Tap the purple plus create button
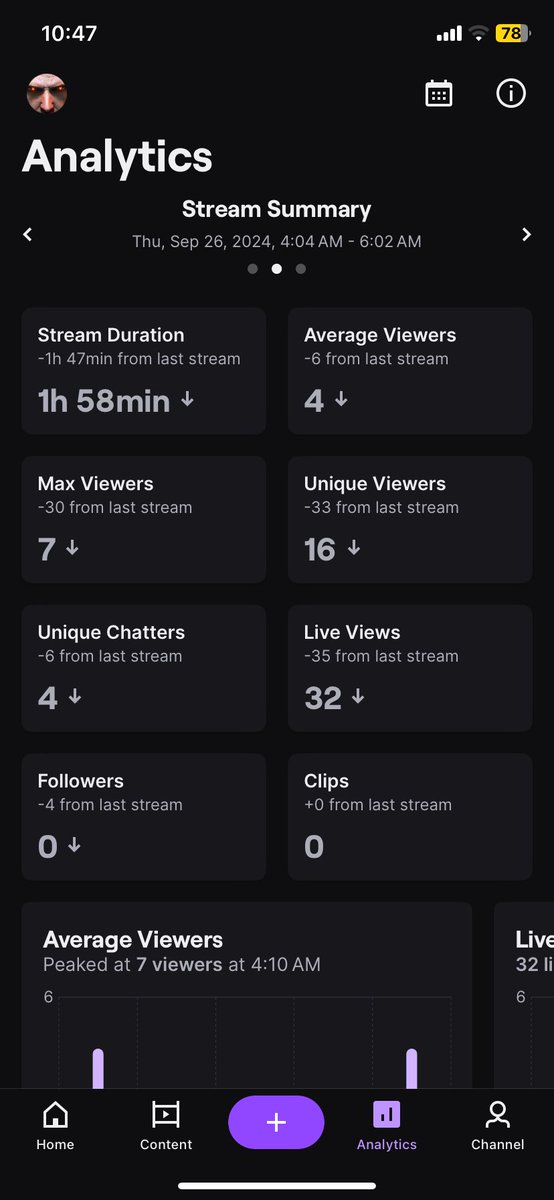The image size is (554, 1200). point(276,1122)
